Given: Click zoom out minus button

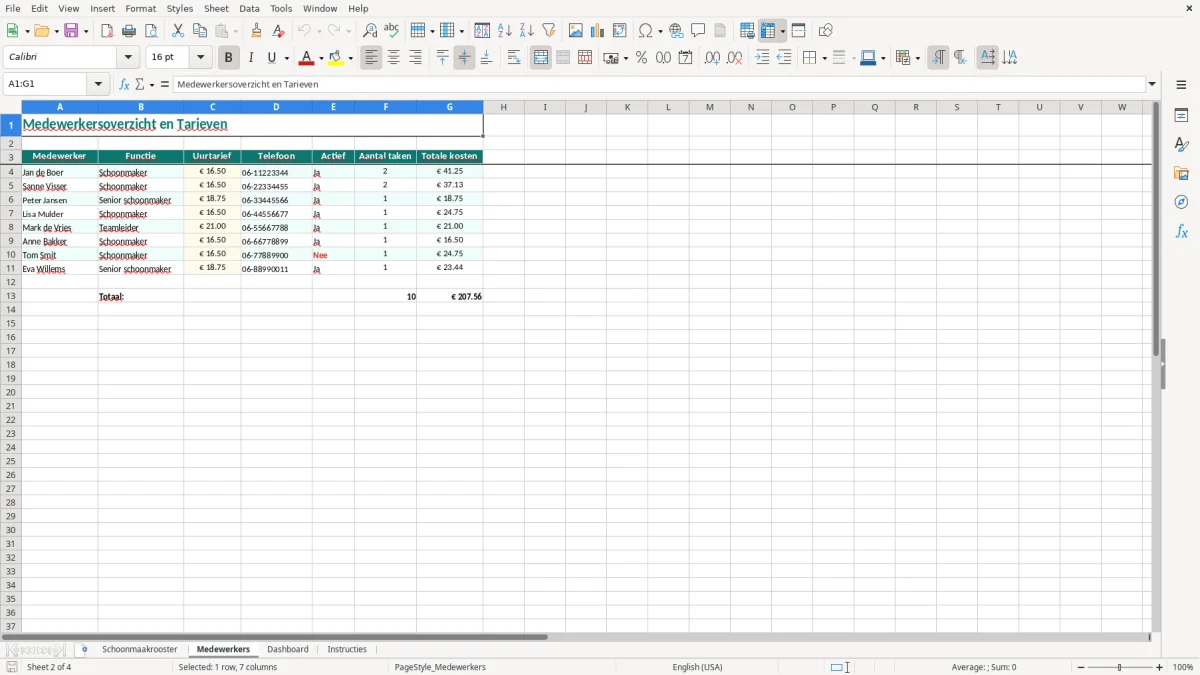Looking at the screenshot, I should click(1081, 667).
